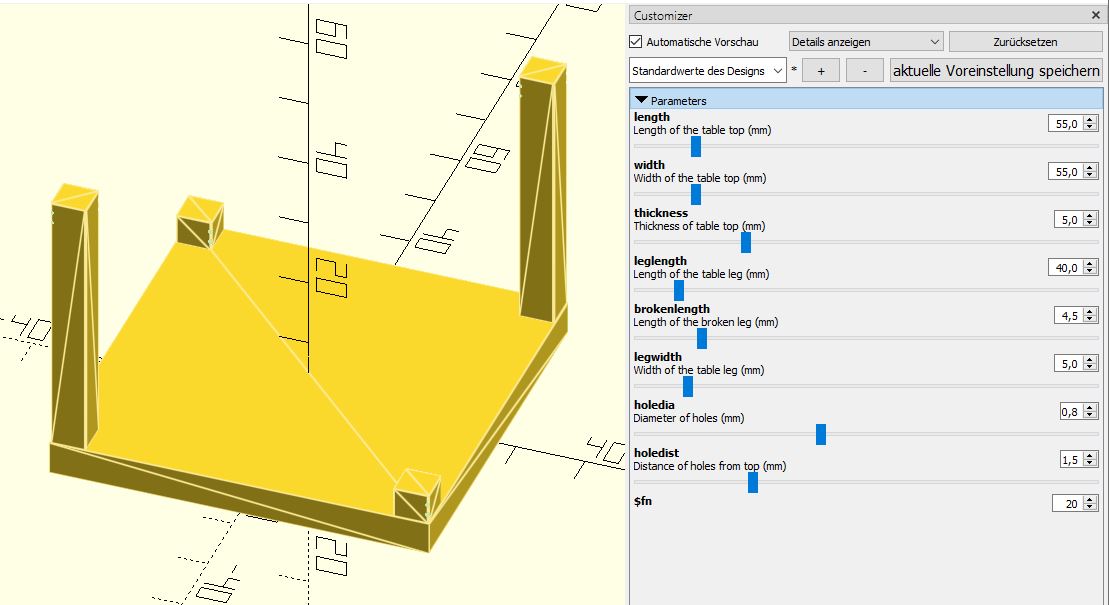Remove preset with the minus button
Screen dimensions: 1109x605
tap(864, 71)
